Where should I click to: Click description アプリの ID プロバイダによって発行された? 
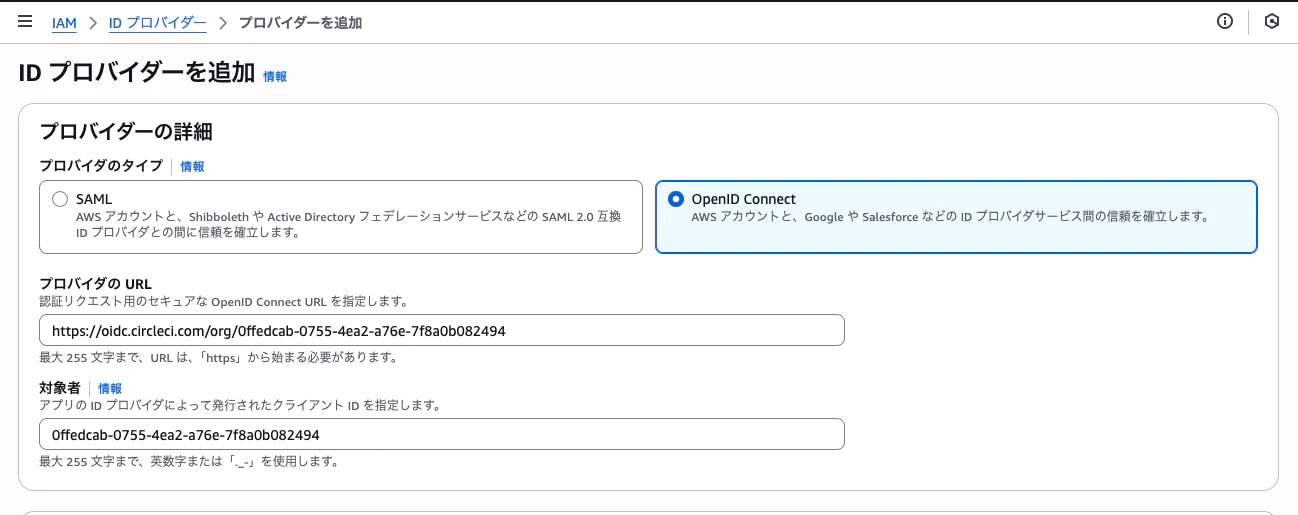[240, 406]
